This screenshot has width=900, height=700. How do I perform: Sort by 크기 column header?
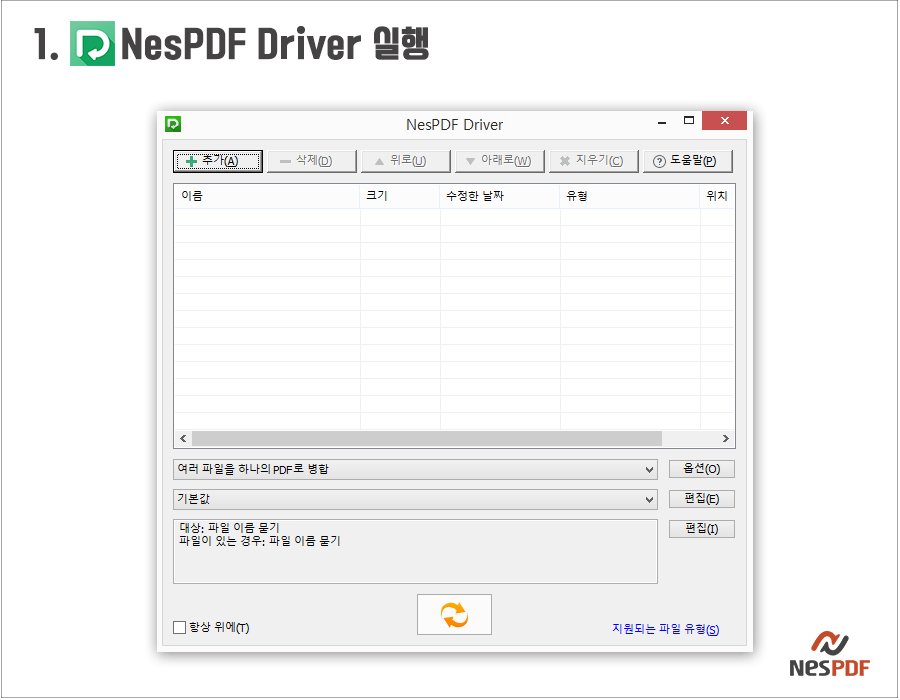pyautogui.click(x=400, y=196)
